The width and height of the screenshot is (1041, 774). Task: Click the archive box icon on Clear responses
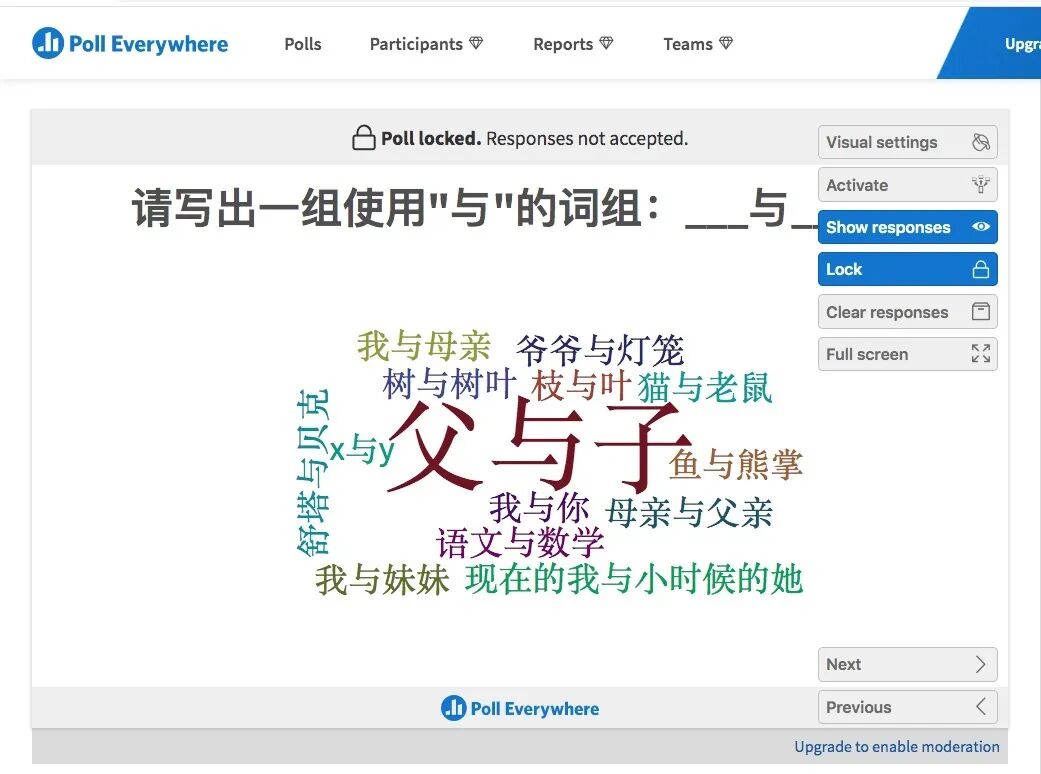(x=981, y=311)
